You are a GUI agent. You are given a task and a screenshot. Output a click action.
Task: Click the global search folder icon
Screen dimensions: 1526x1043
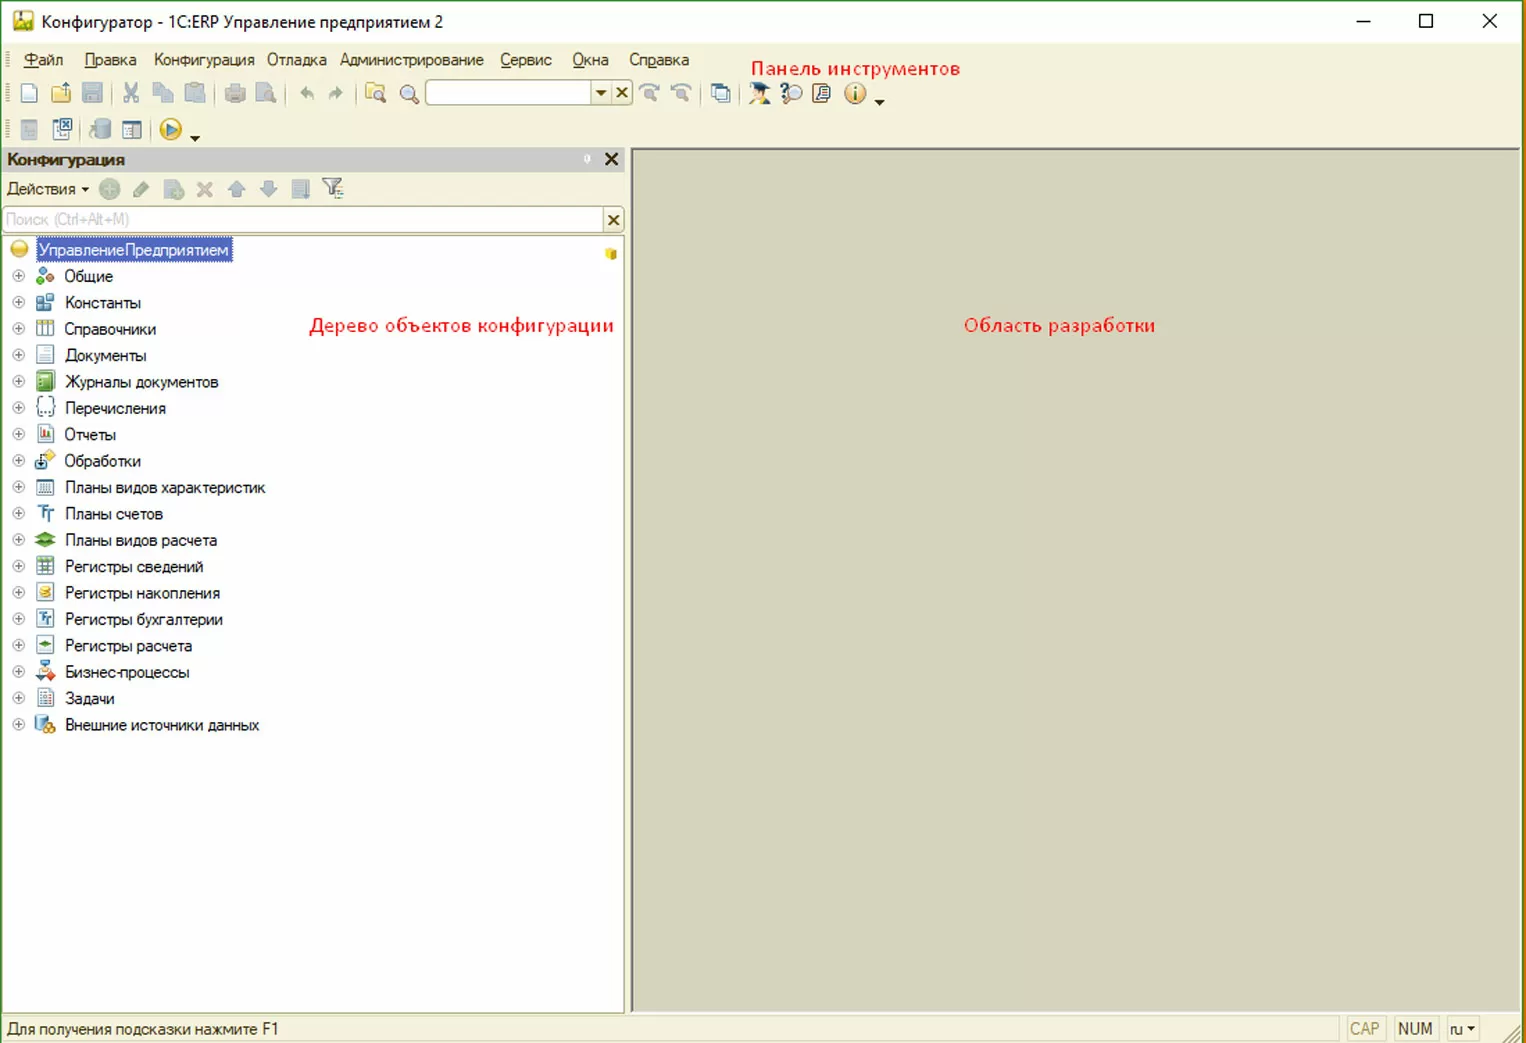coord(375,93)
